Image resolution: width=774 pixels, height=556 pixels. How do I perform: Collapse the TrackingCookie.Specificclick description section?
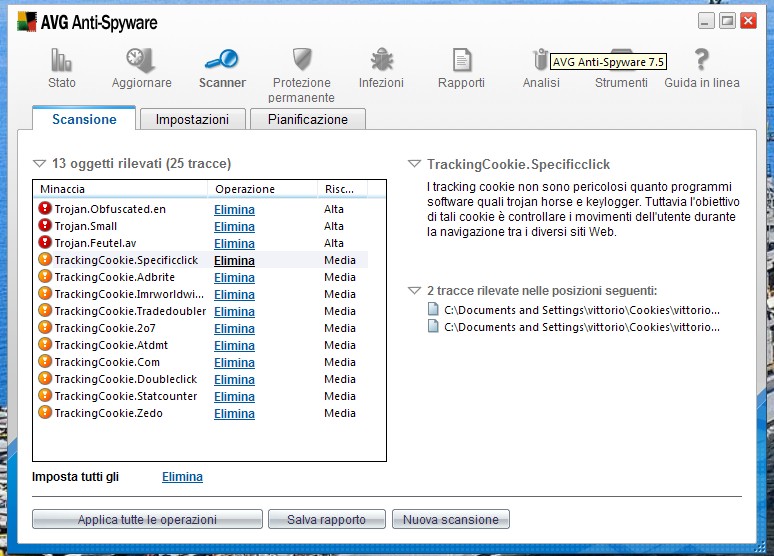click(x=414, y=164)
